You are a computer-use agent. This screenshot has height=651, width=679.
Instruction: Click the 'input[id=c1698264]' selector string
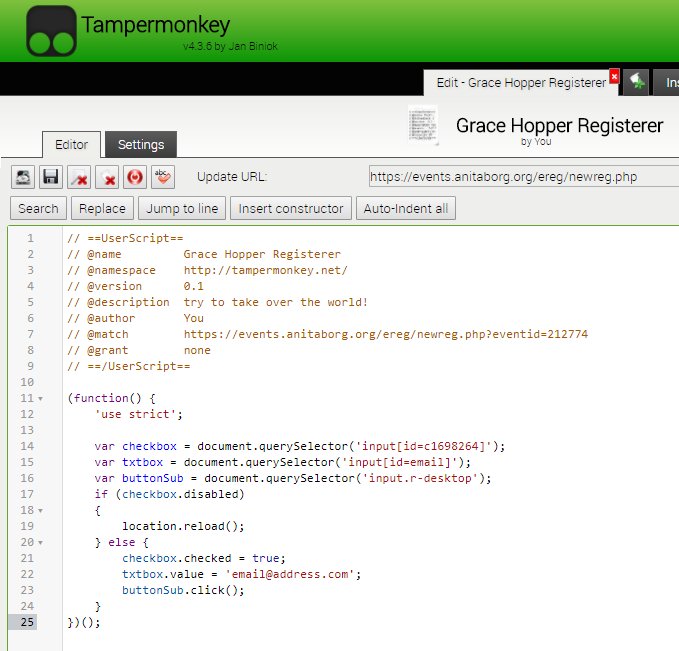pyautogui.click(x=423, y=447)
